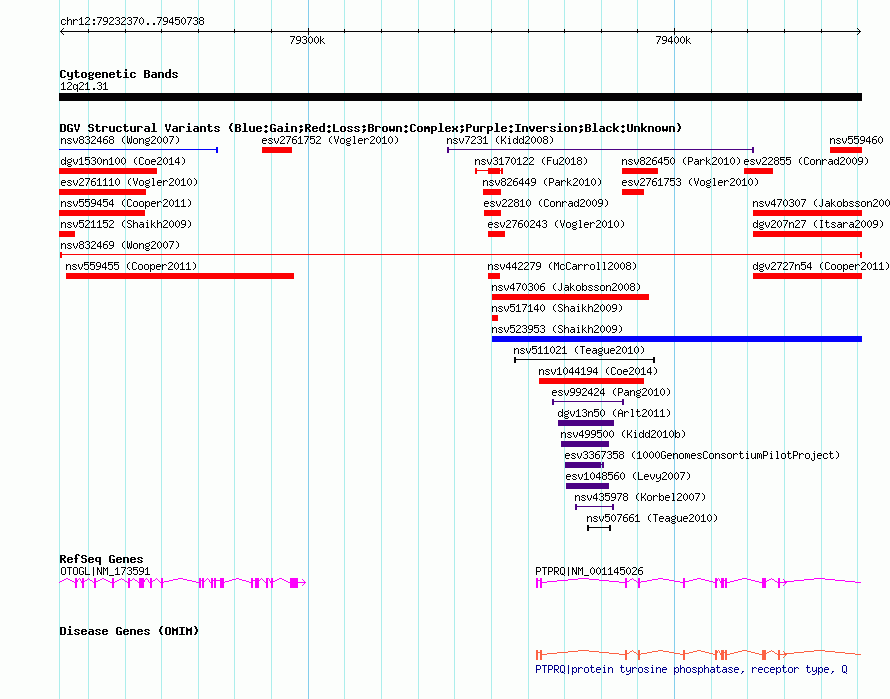Select the dgv1530n100 (Coe2014) red bar
The height and width of the screenshot is (699, 890).
click(108, 171)
